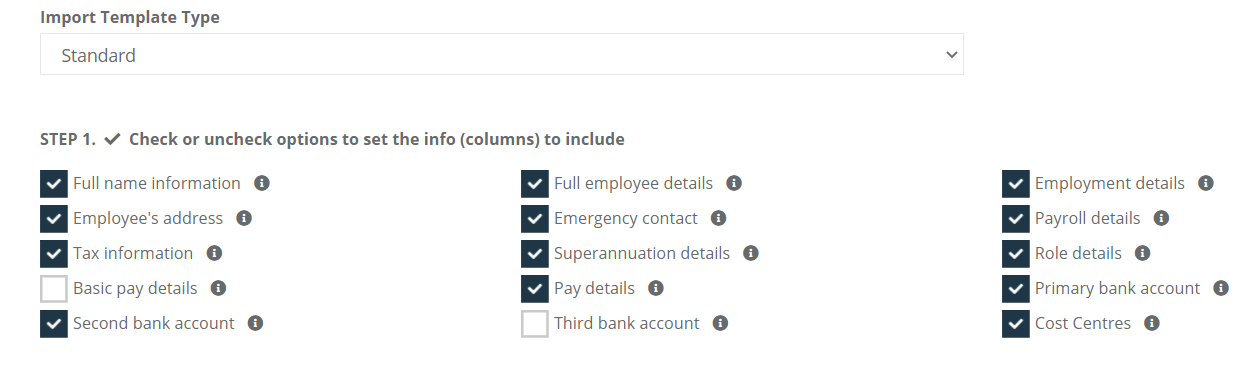1242x367 pixels.
Task: Disable the Payroll details checkbox
Action: coord(1016,219)
